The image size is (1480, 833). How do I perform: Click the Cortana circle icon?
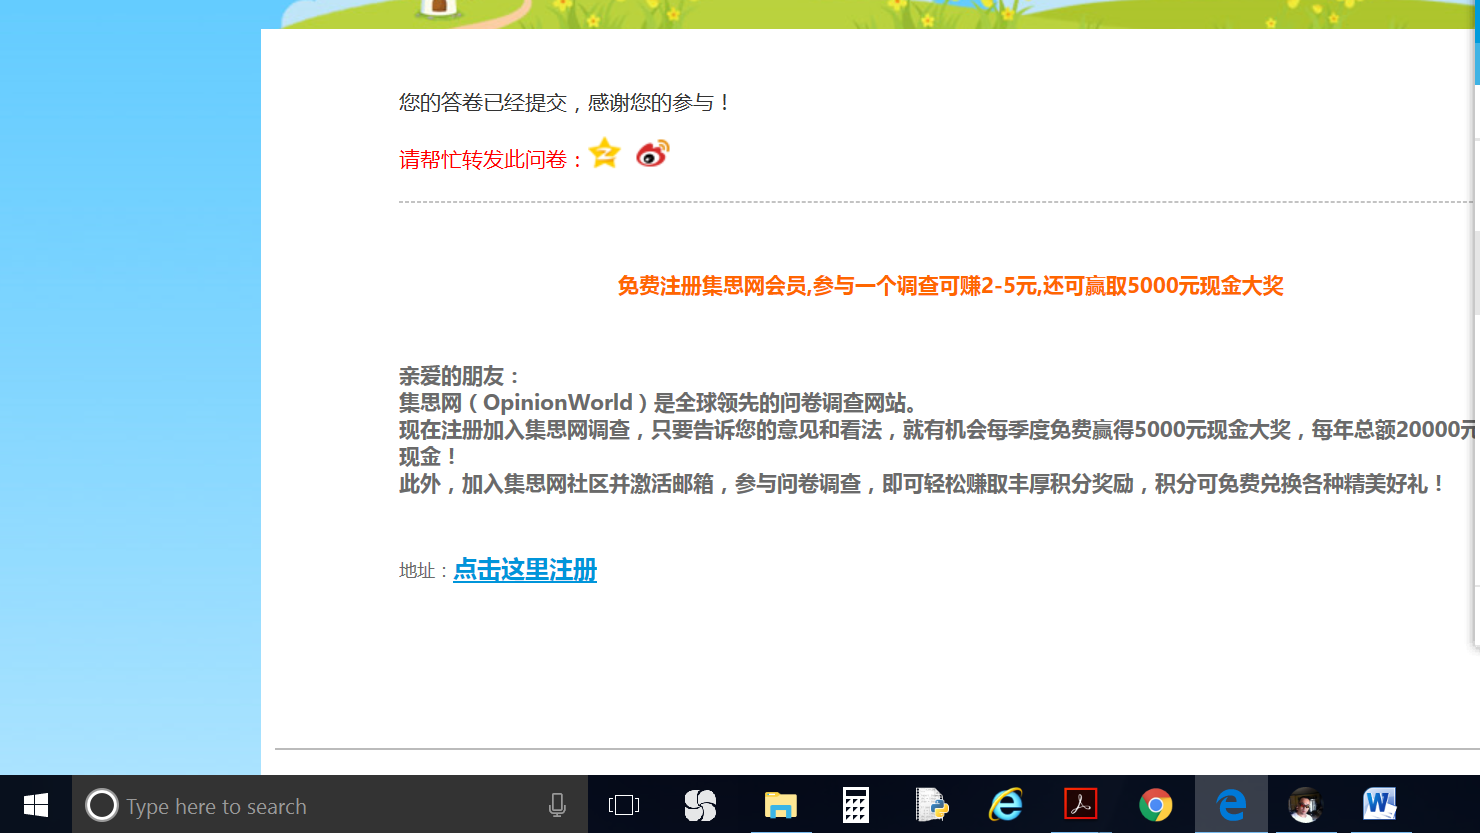point(102,805)
